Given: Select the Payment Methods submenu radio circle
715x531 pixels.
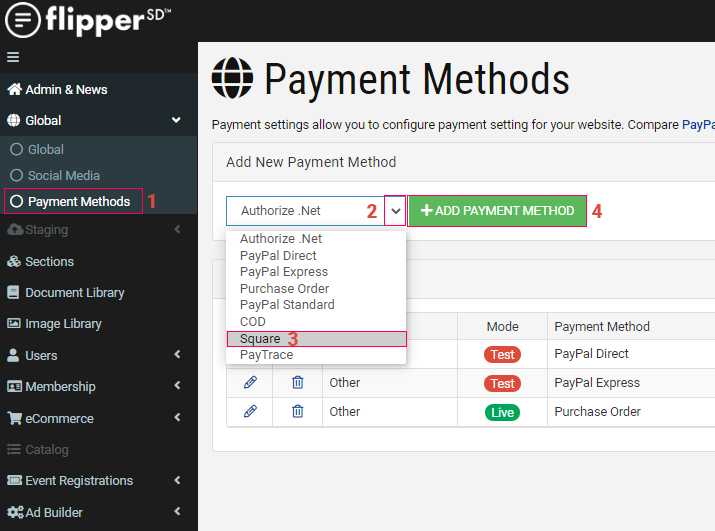Looking at the screenshot, I should pyautogui.click(x=16, y=201).
